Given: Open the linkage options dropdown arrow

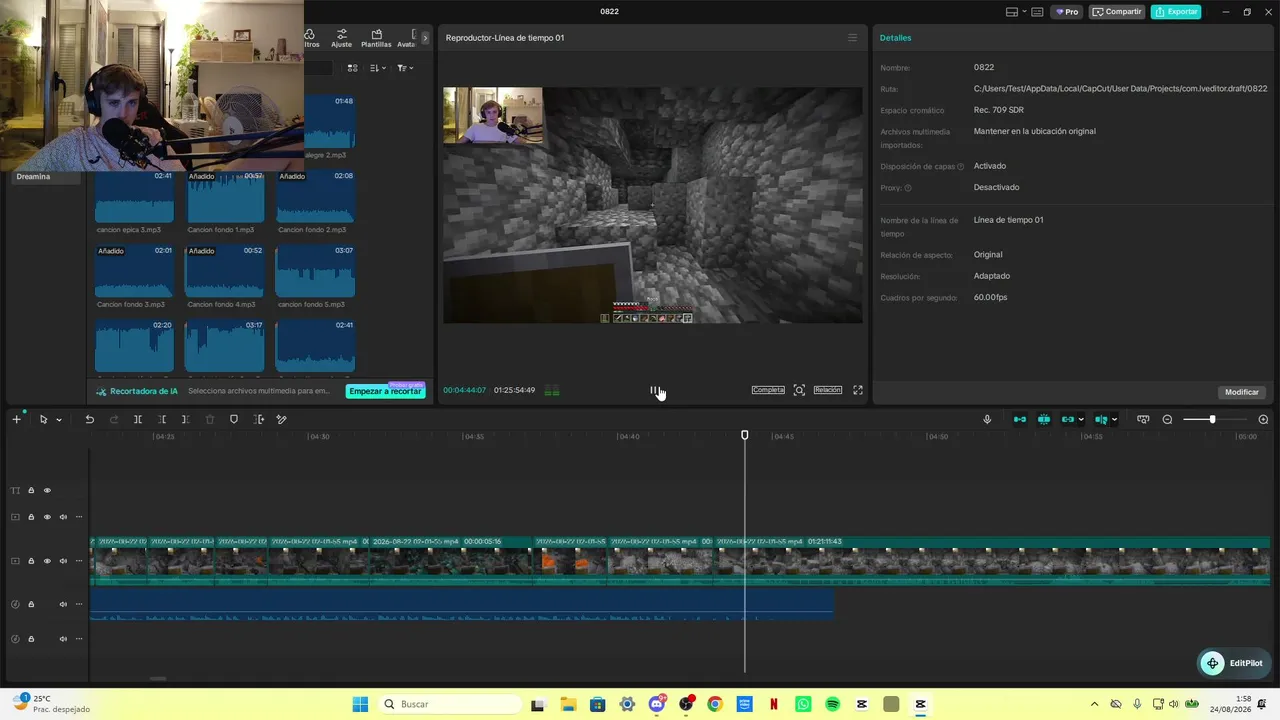Looking at the screenshot, I should [1081, 420].
